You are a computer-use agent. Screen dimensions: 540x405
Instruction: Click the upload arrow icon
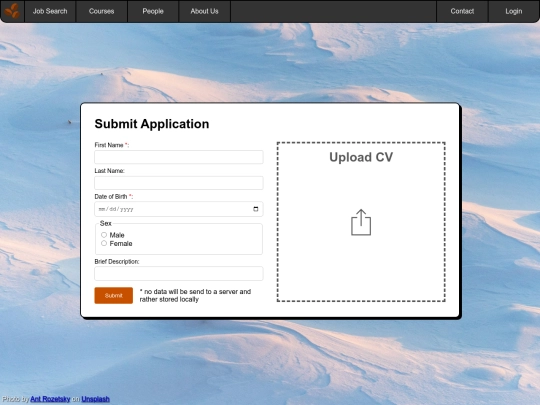[x=361, y=222]
